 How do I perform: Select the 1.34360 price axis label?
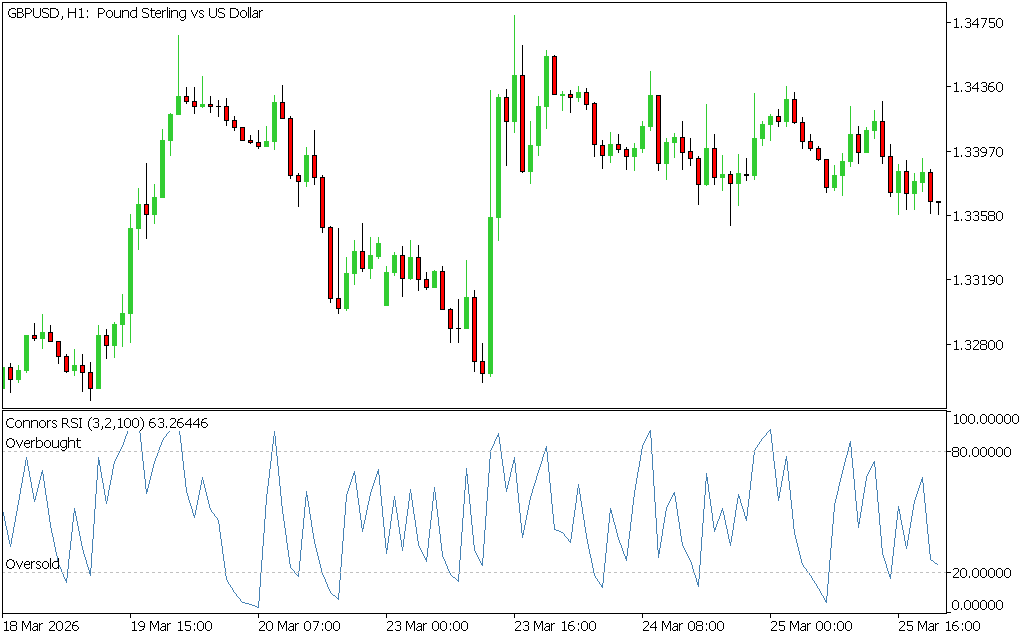981,87
